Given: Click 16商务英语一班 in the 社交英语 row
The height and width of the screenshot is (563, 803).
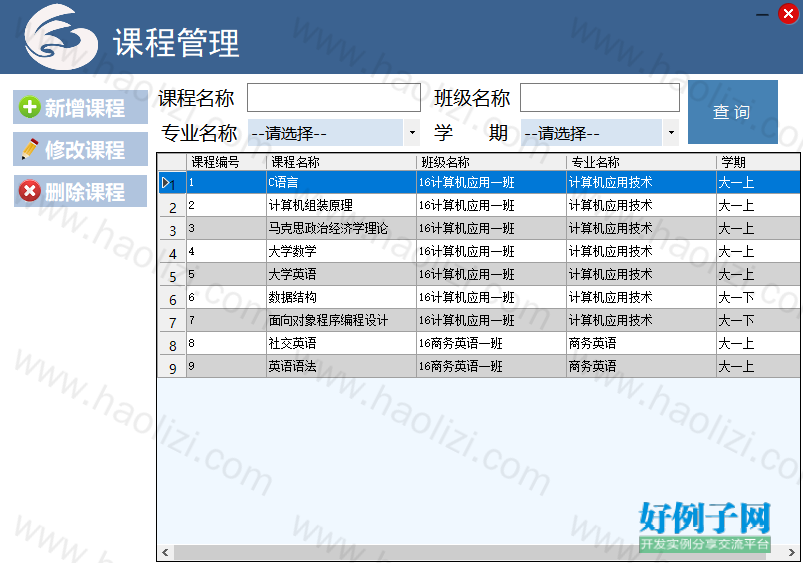Looking at the screenshot, I should pyautogui.click(x=492, y=343).
